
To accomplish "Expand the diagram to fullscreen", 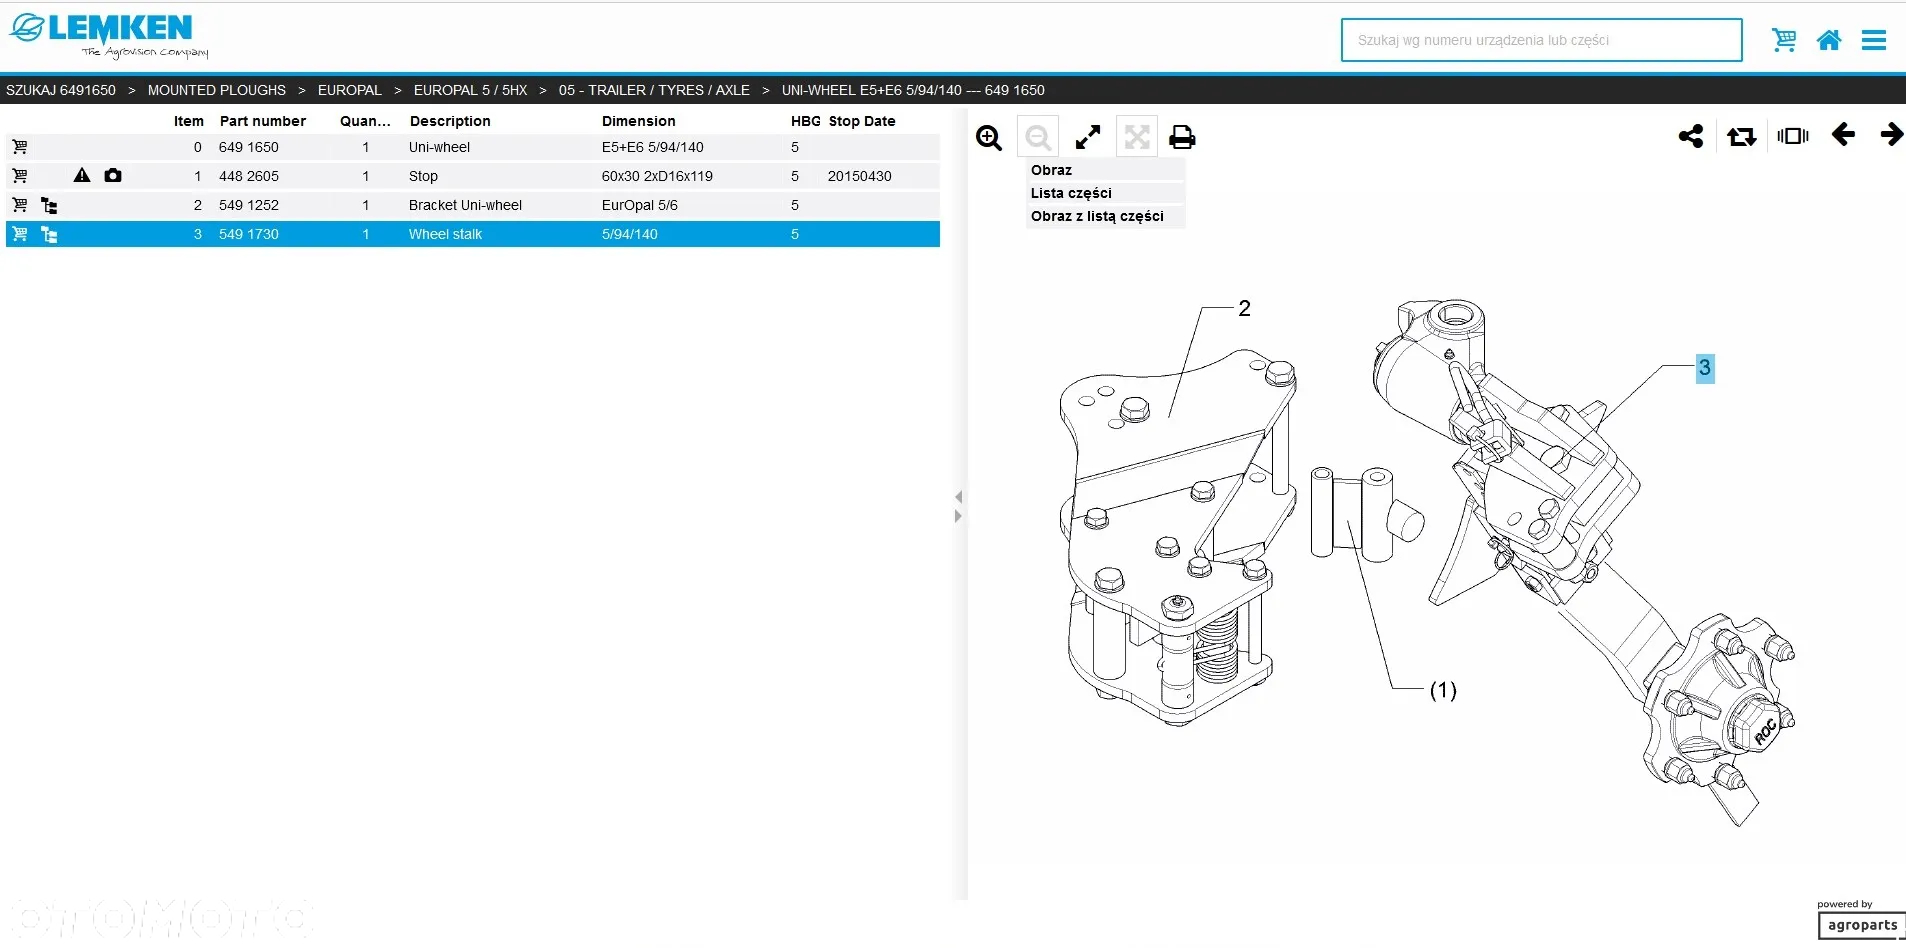I will point(1088,137).
